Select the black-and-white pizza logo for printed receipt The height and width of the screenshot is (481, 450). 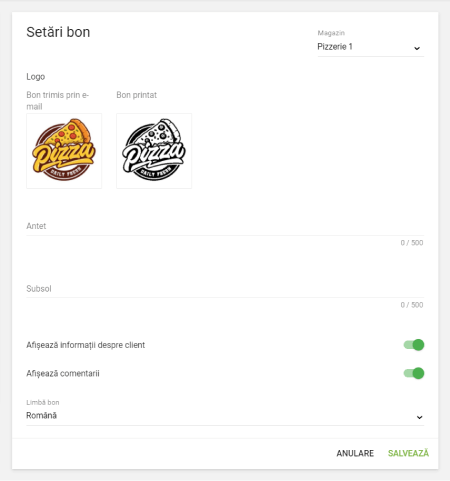click(x=154, y=151)
